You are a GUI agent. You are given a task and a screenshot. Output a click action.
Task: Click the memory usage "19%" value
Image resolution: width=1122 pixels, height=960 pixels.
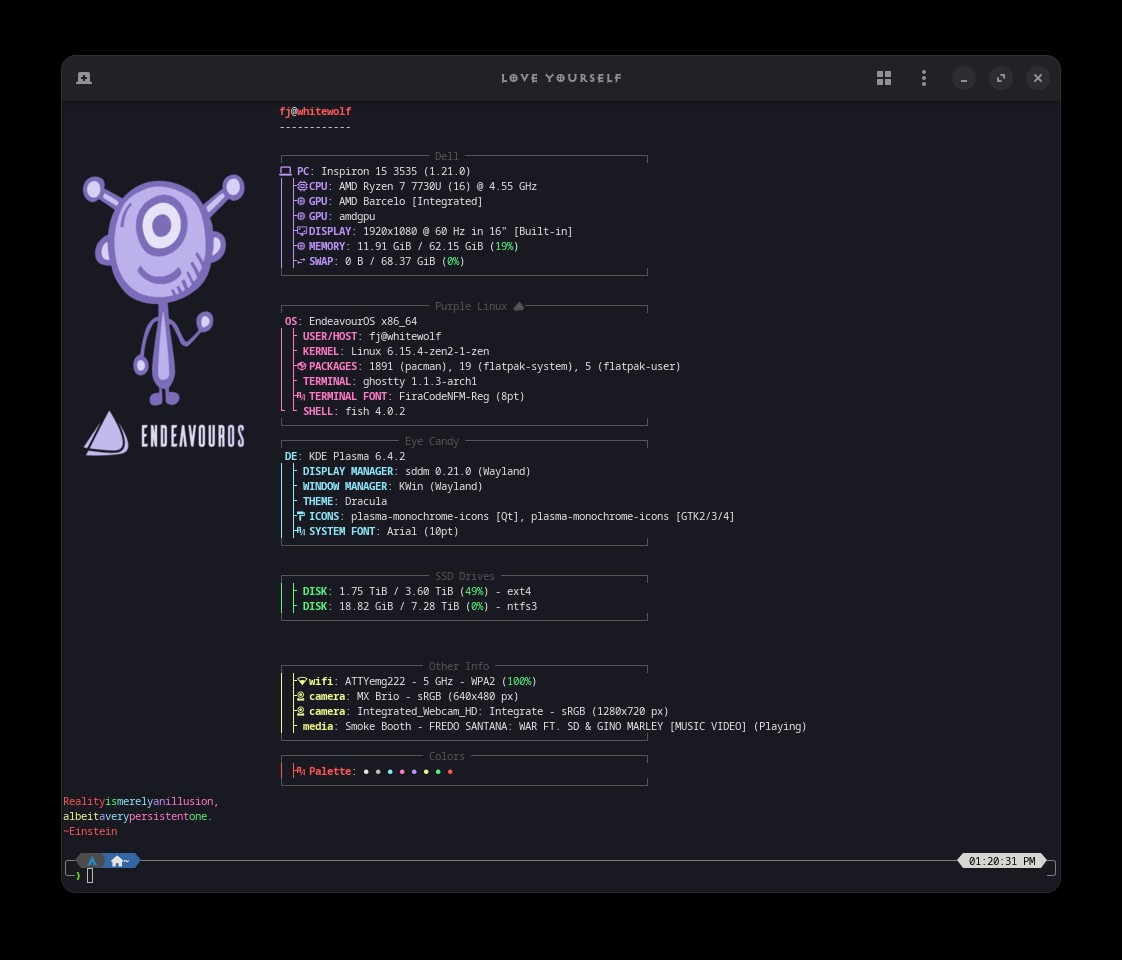click(x=504, y=247)
